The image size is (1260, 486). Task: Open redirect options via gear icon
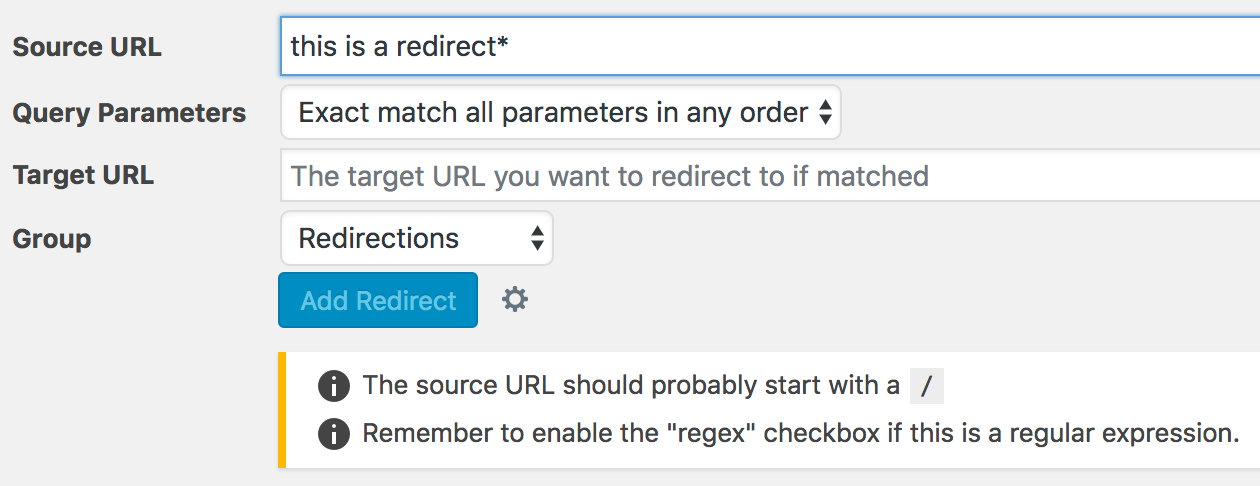[515, 299]
